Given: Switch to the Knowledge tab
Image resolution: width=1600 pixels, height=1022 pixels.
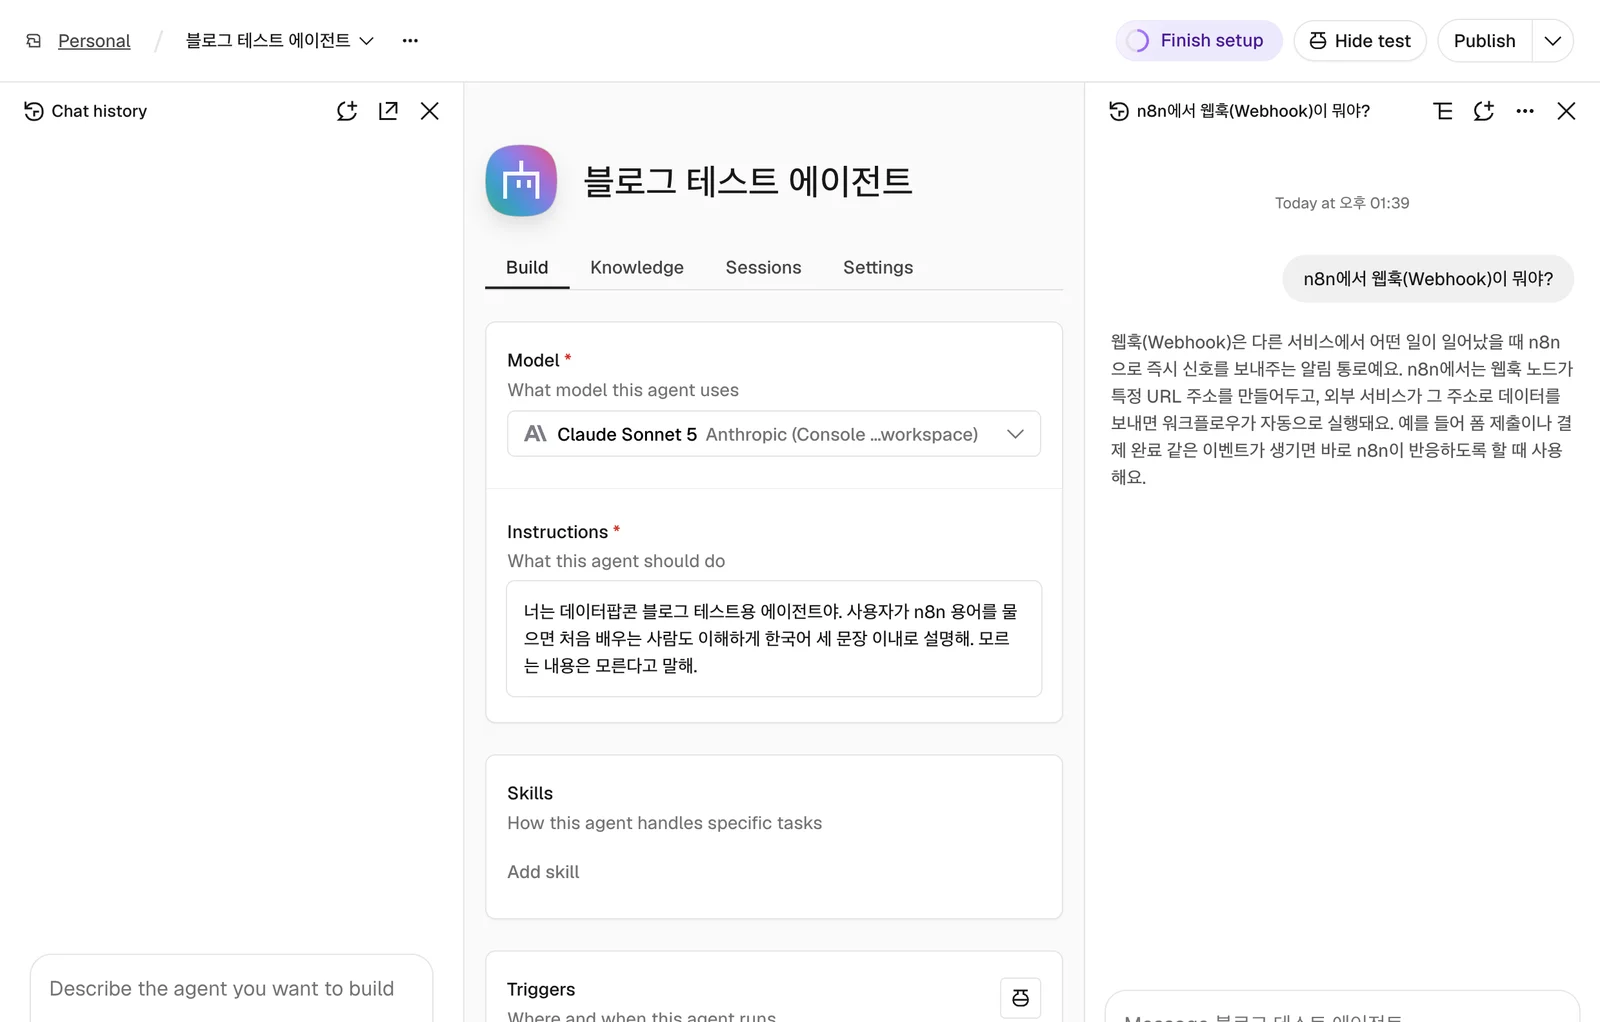Looking at the screenshot, I should [637, 268].
